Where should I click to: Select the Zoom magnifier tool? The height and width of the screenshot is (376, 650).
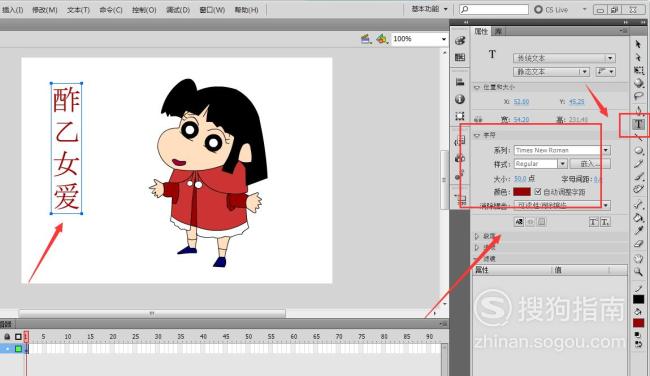click(638, 272)
